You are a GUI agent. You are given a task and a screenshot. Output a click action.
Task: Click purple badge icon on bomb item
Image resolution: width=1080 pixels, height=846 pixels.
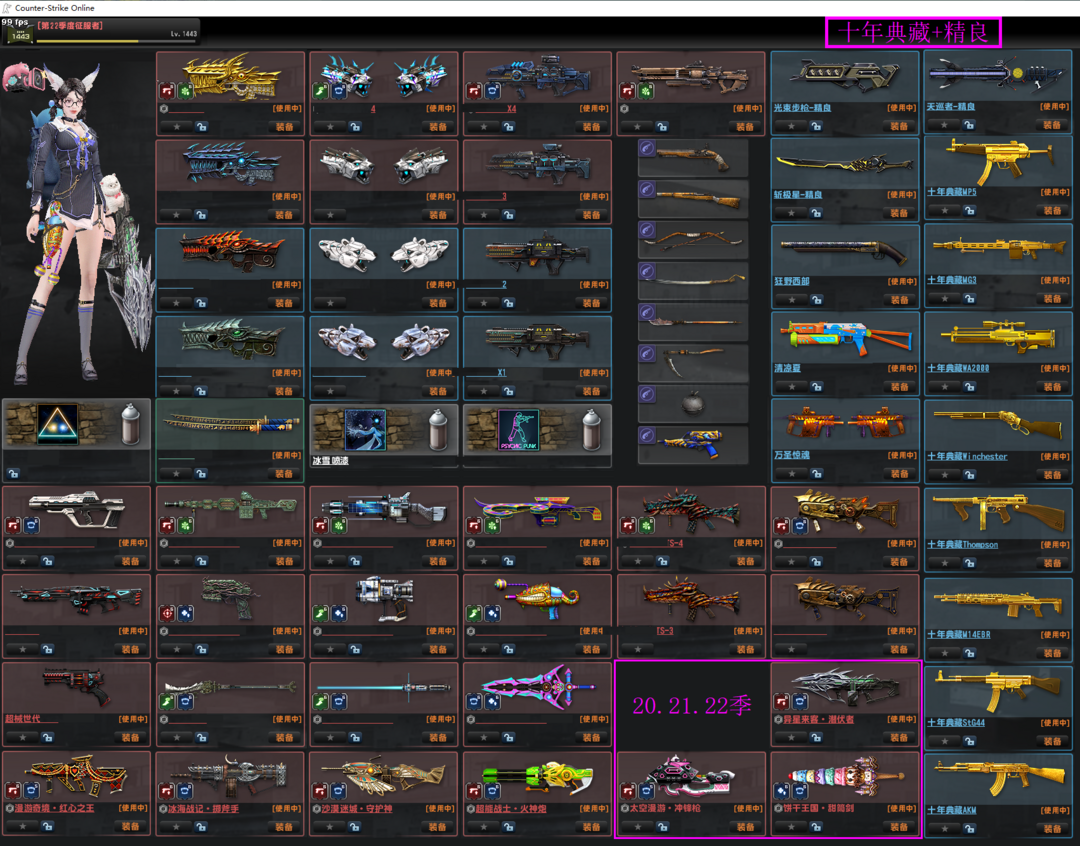[x=648, y=394]
